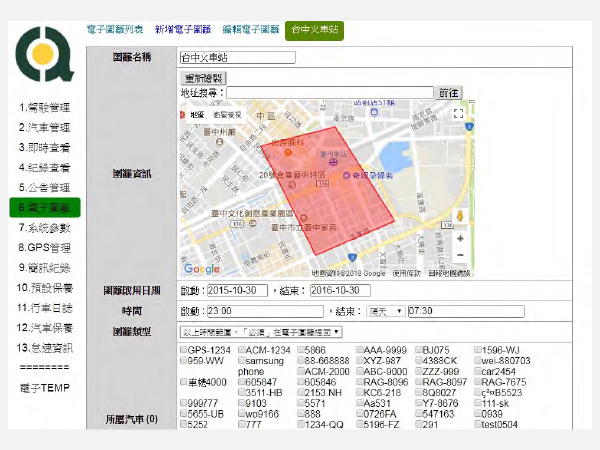Click the start date field 2015-10-30
This screenshot has width=600, height=450.
coord(237,290)
